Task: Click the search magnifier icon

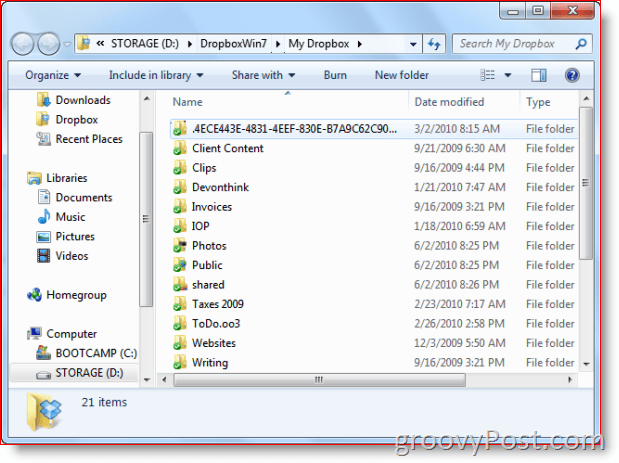Action: pyautogui.click(x=581, y=44)
